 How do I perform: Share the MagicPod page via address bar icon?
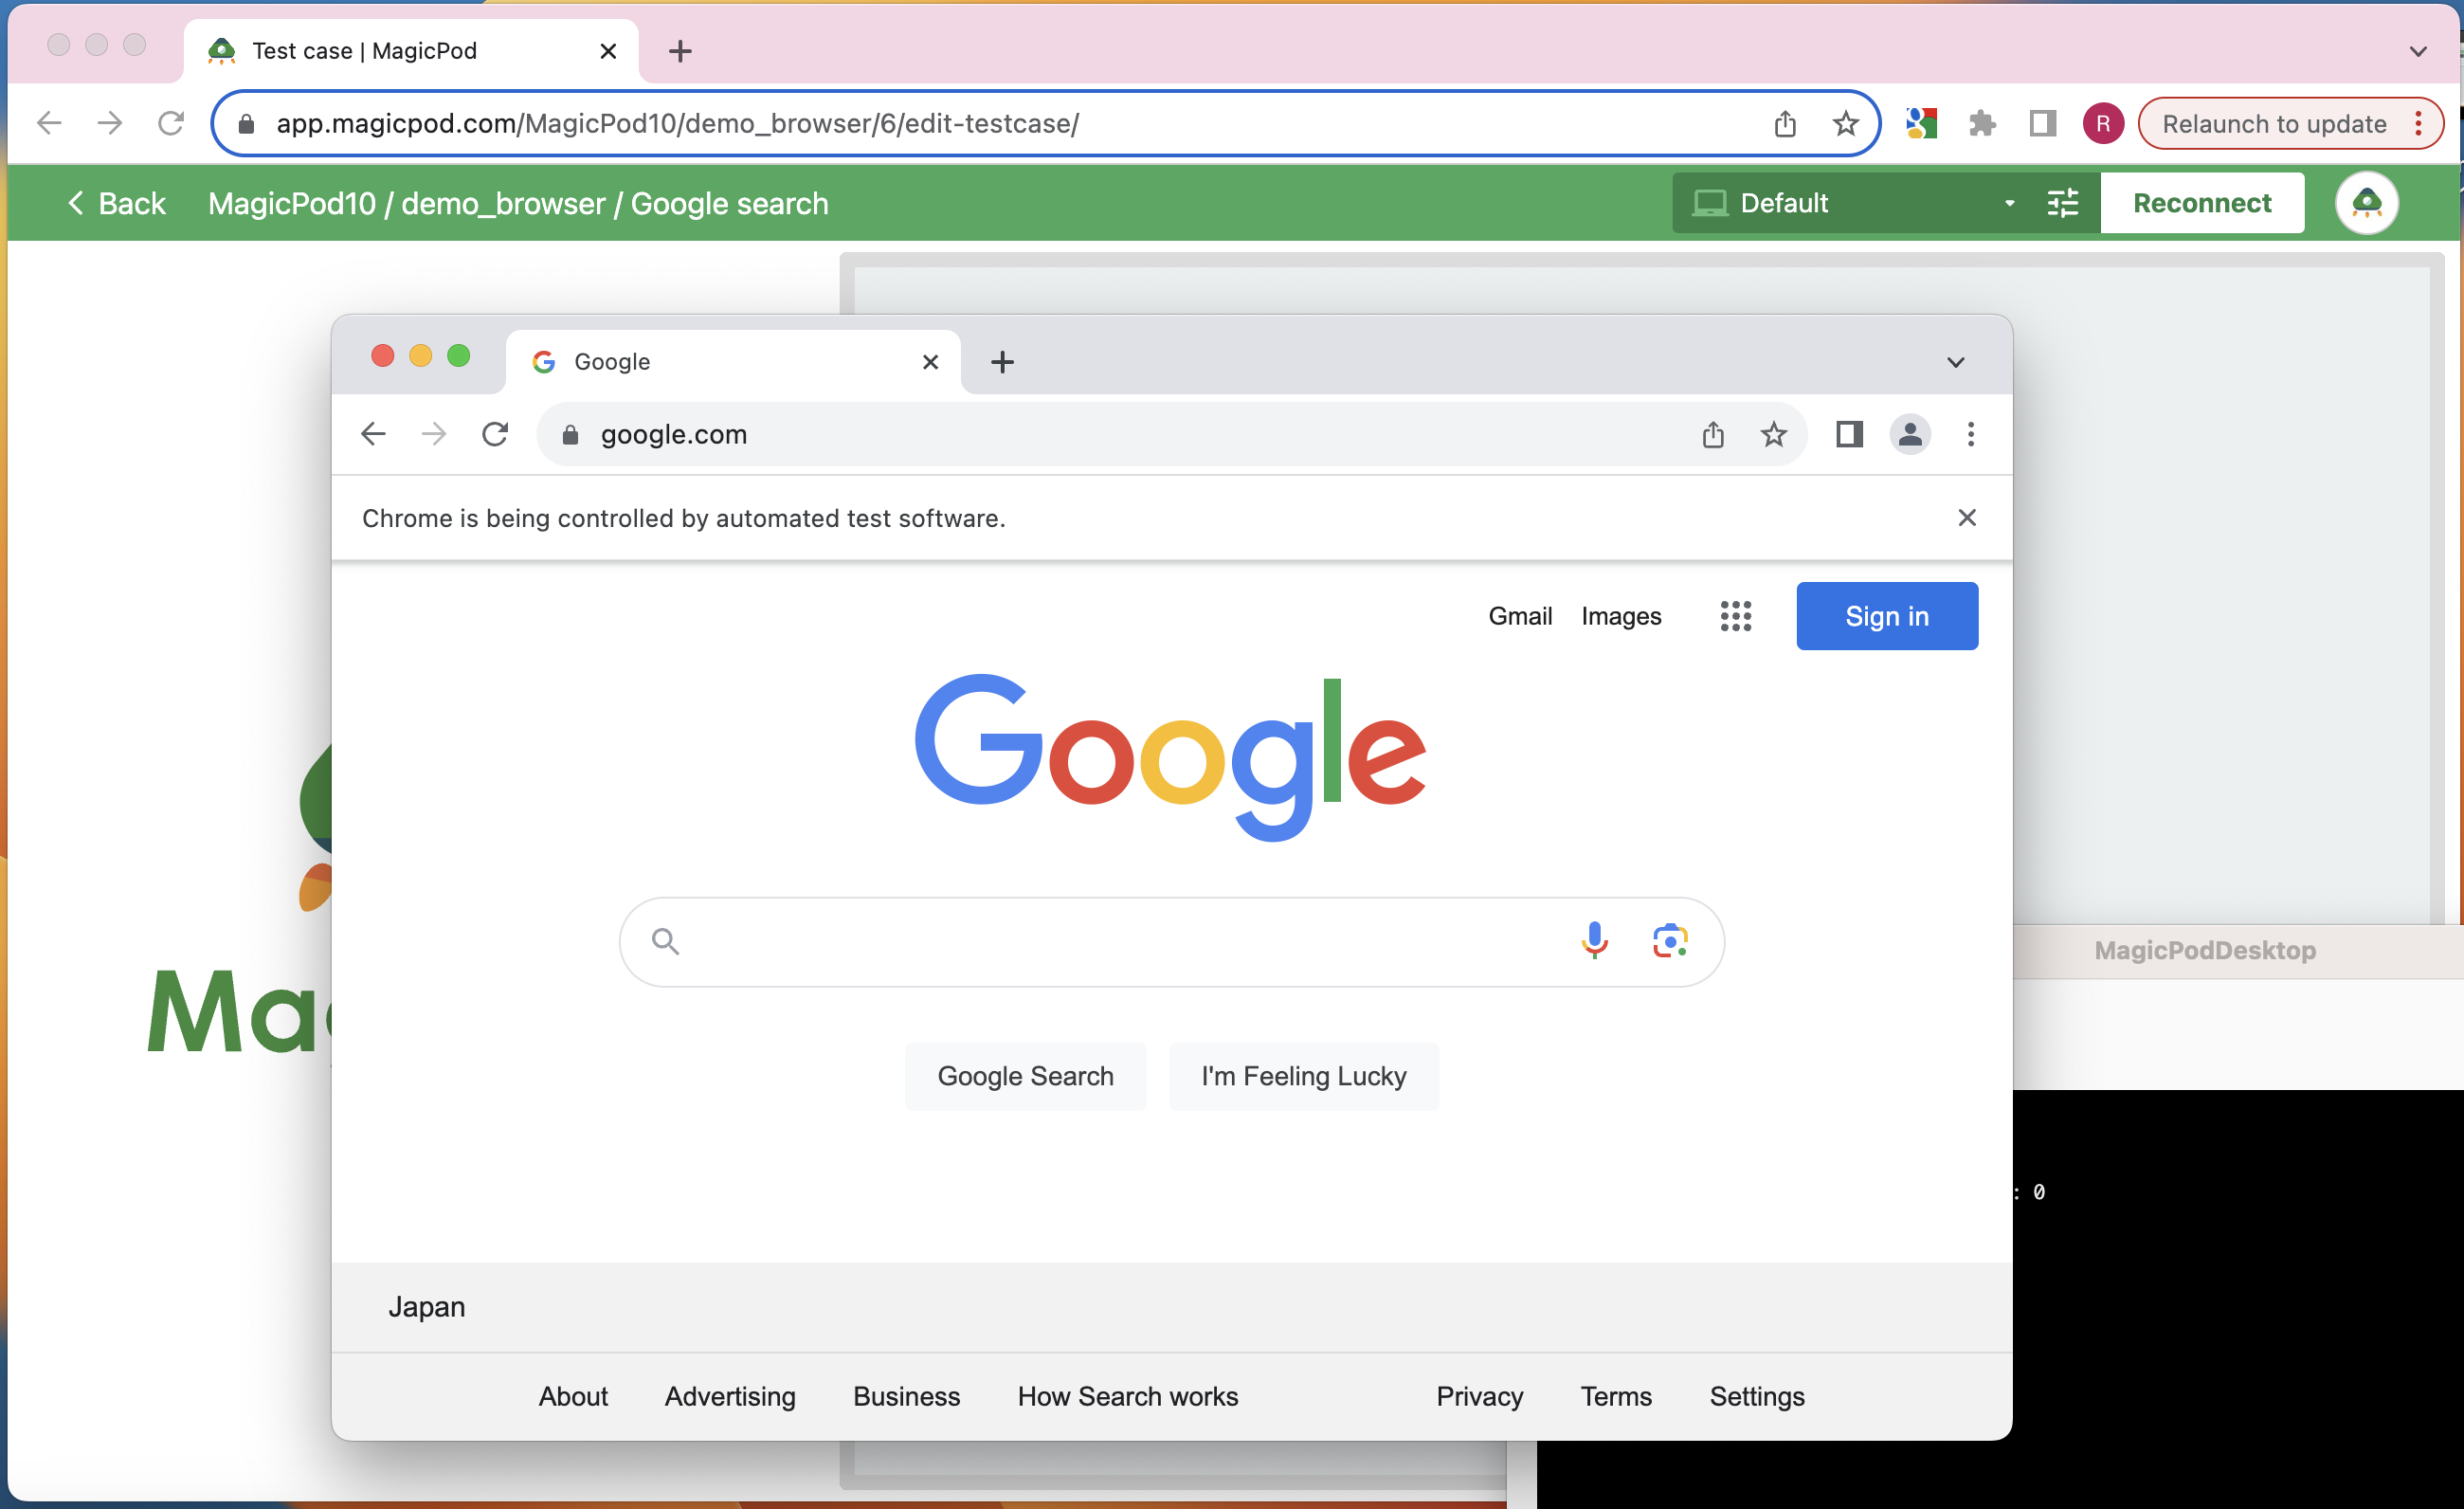tap(1785, 123)
